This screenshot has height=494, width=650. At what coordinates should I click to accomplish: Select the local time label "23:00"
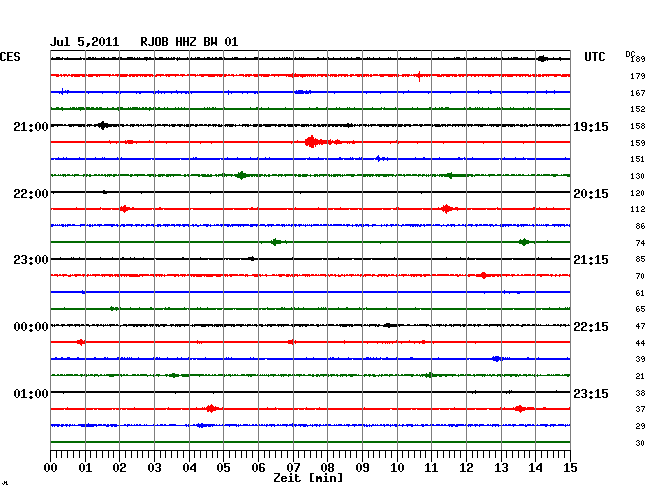[x=31, y=260]
